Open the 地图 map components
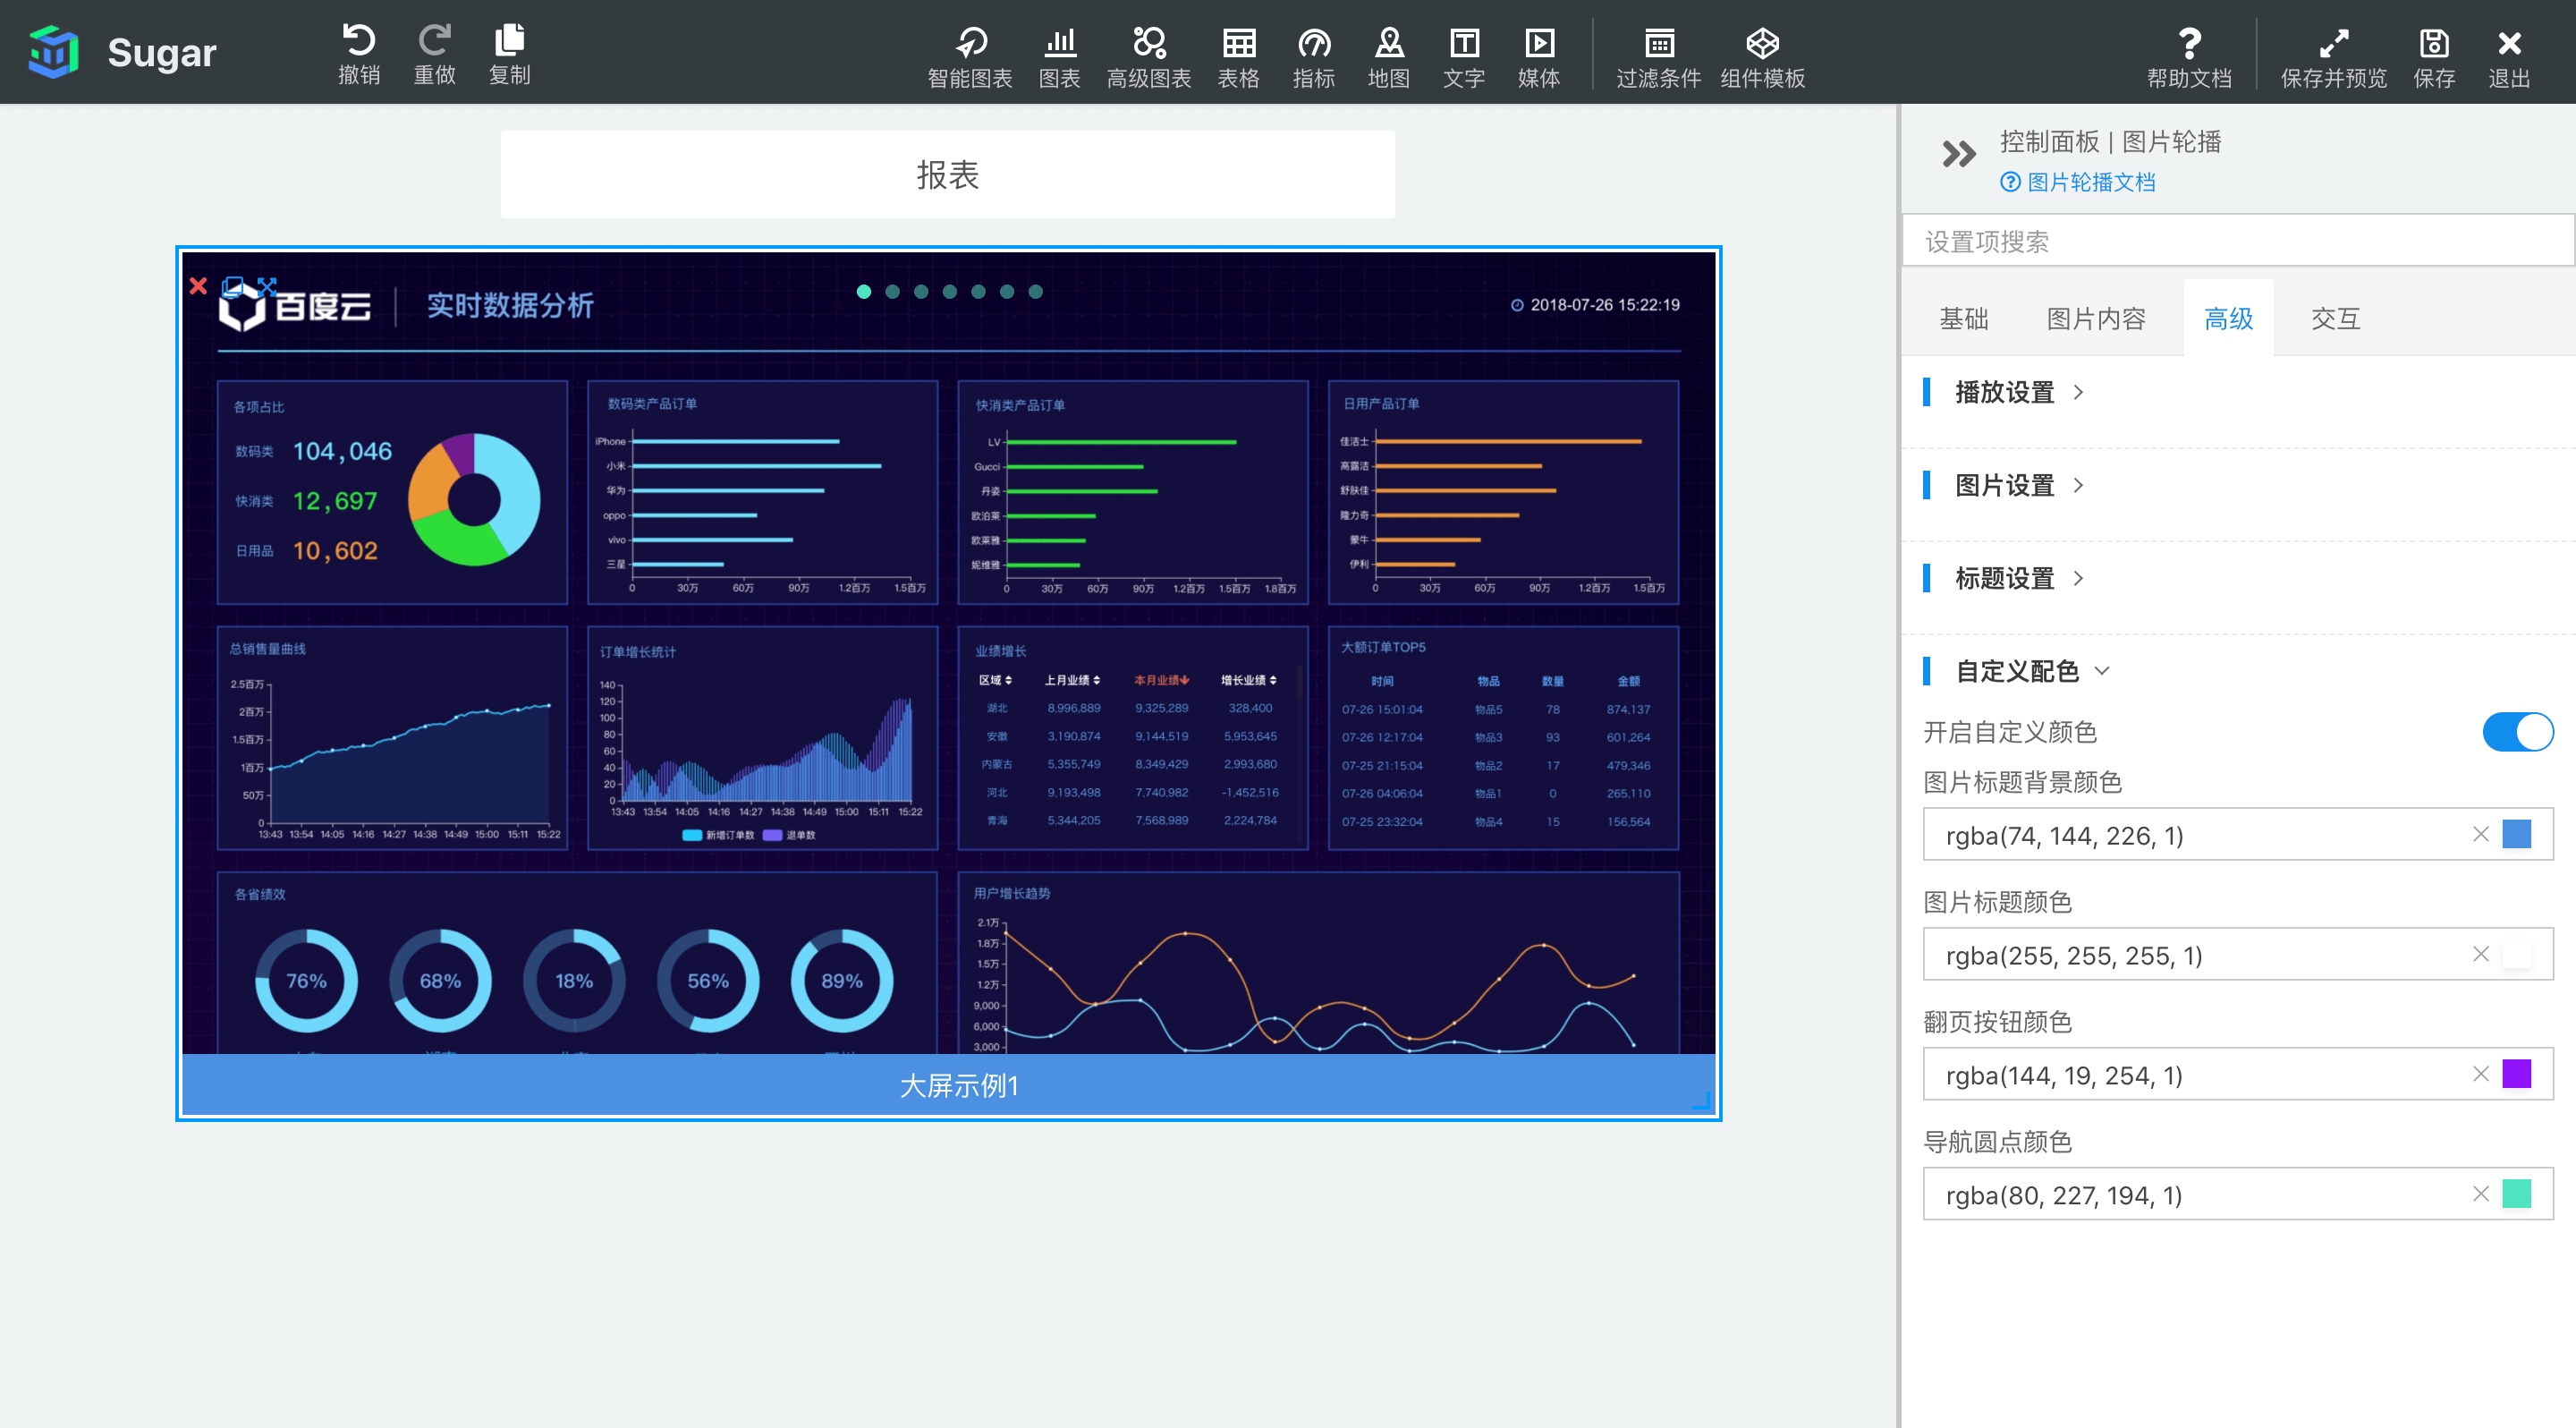 pyautogui.click(x=1389, y=58)
